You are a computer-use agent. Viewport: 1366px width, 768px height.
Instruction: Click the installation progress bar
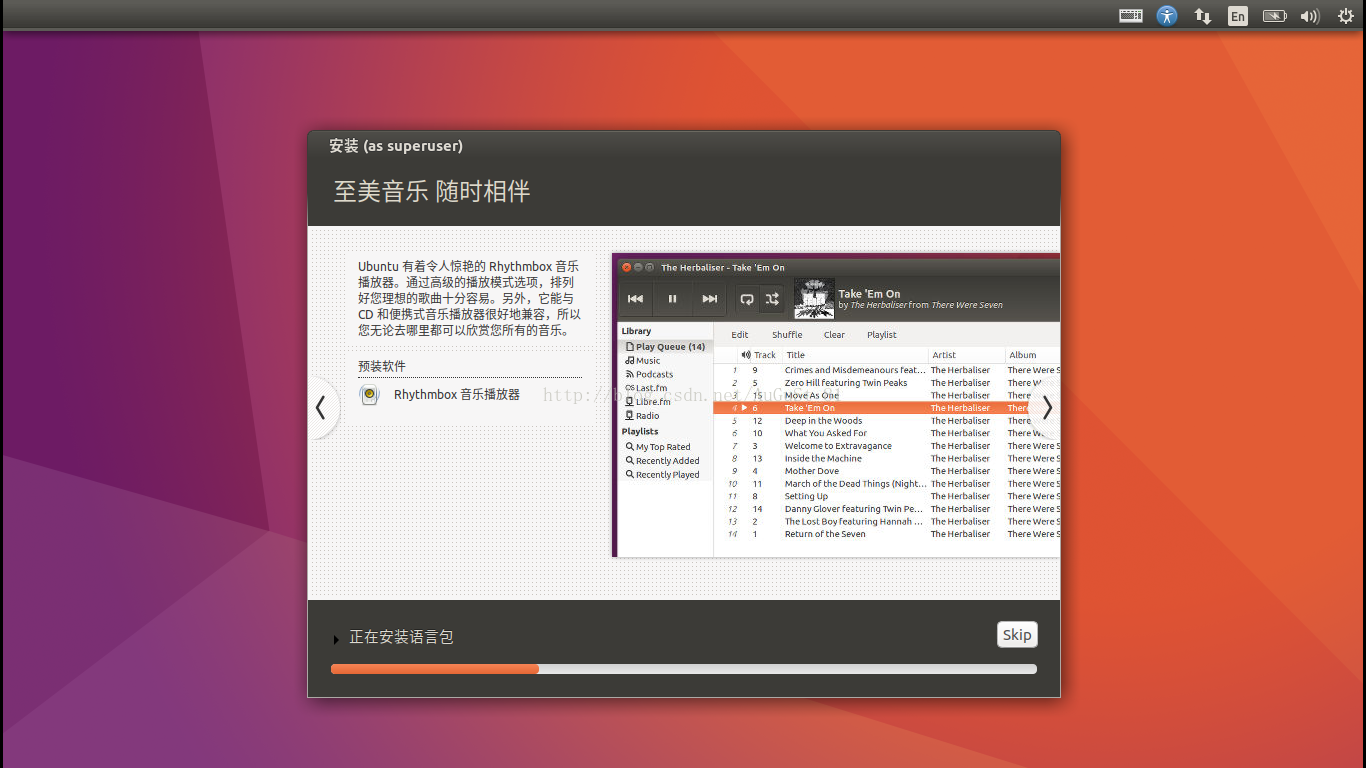[684, 669]
